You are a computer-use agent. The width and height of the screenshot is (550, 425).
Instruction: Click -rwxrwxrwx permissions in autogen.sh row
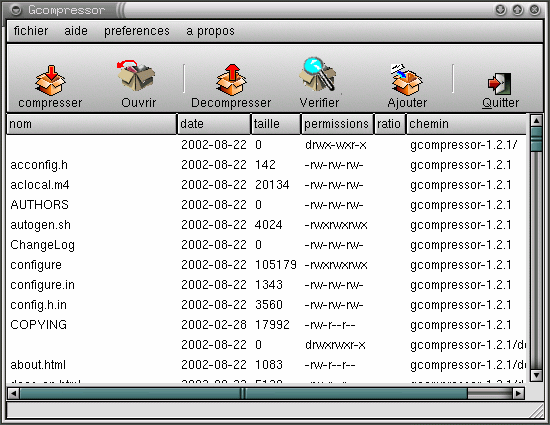[x=336, y=225]
